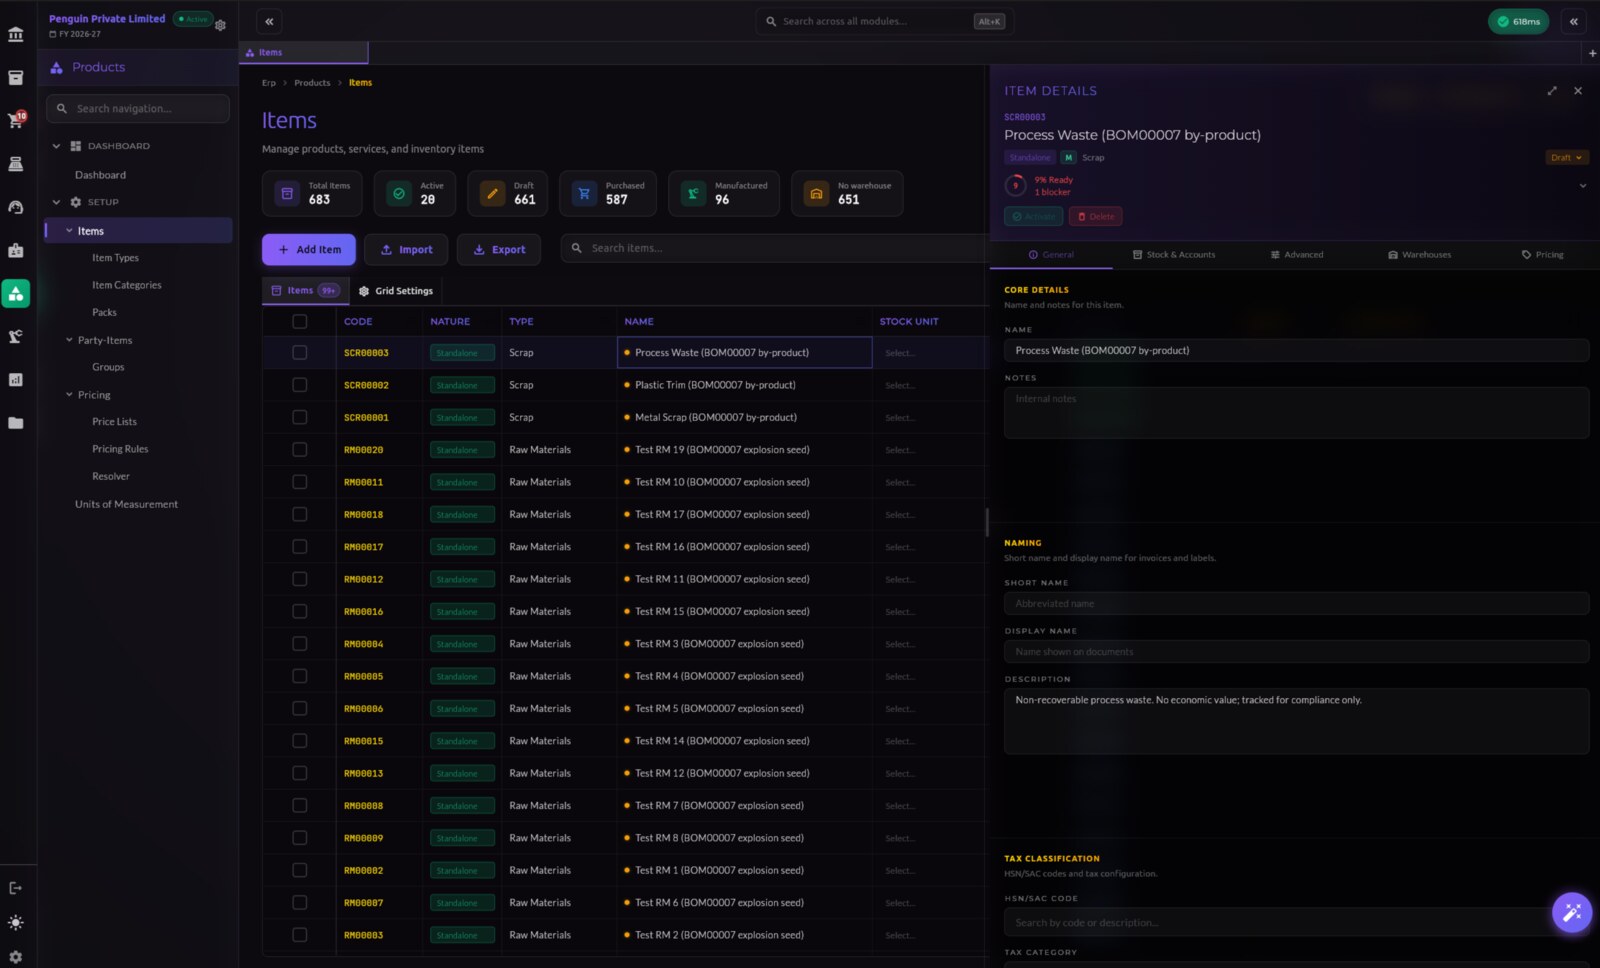This screenshot has height=968, width=1600.
Task: Filter by Active items stat card
Action: point(414,193)
